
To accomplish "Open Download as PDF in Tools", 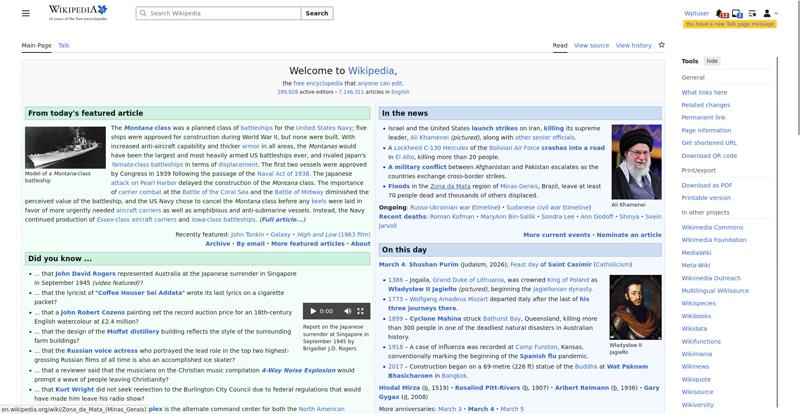I will tap(706, 185).
